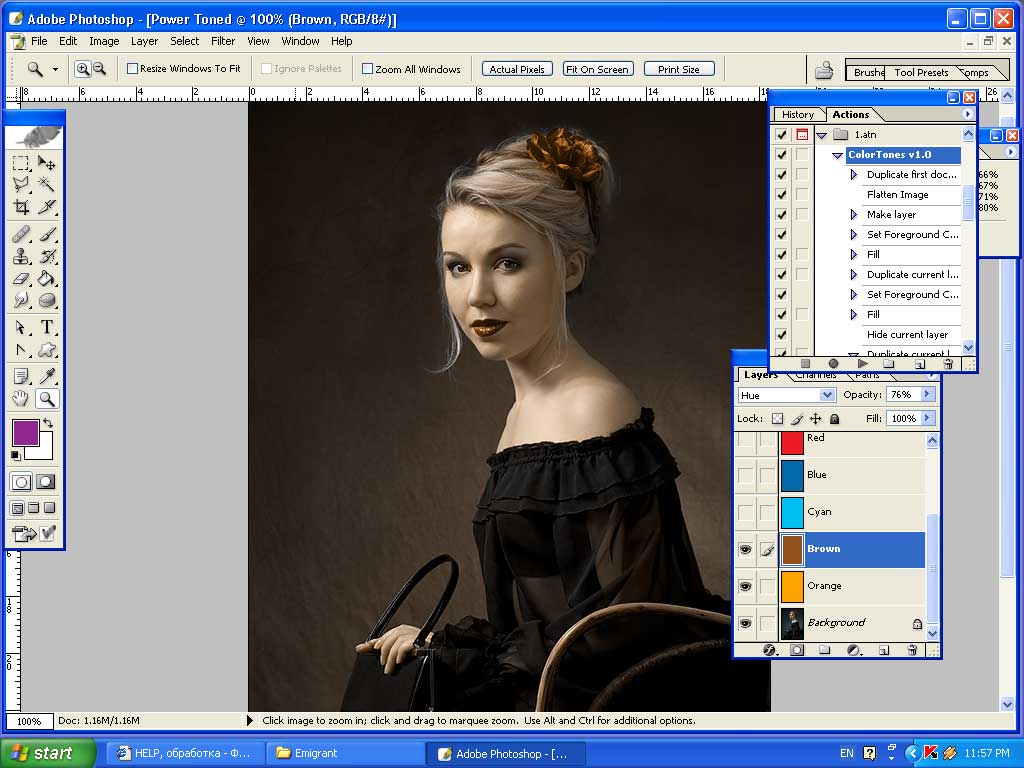
Task: Hide the Orange layer
Action: (x=745, y=586)
